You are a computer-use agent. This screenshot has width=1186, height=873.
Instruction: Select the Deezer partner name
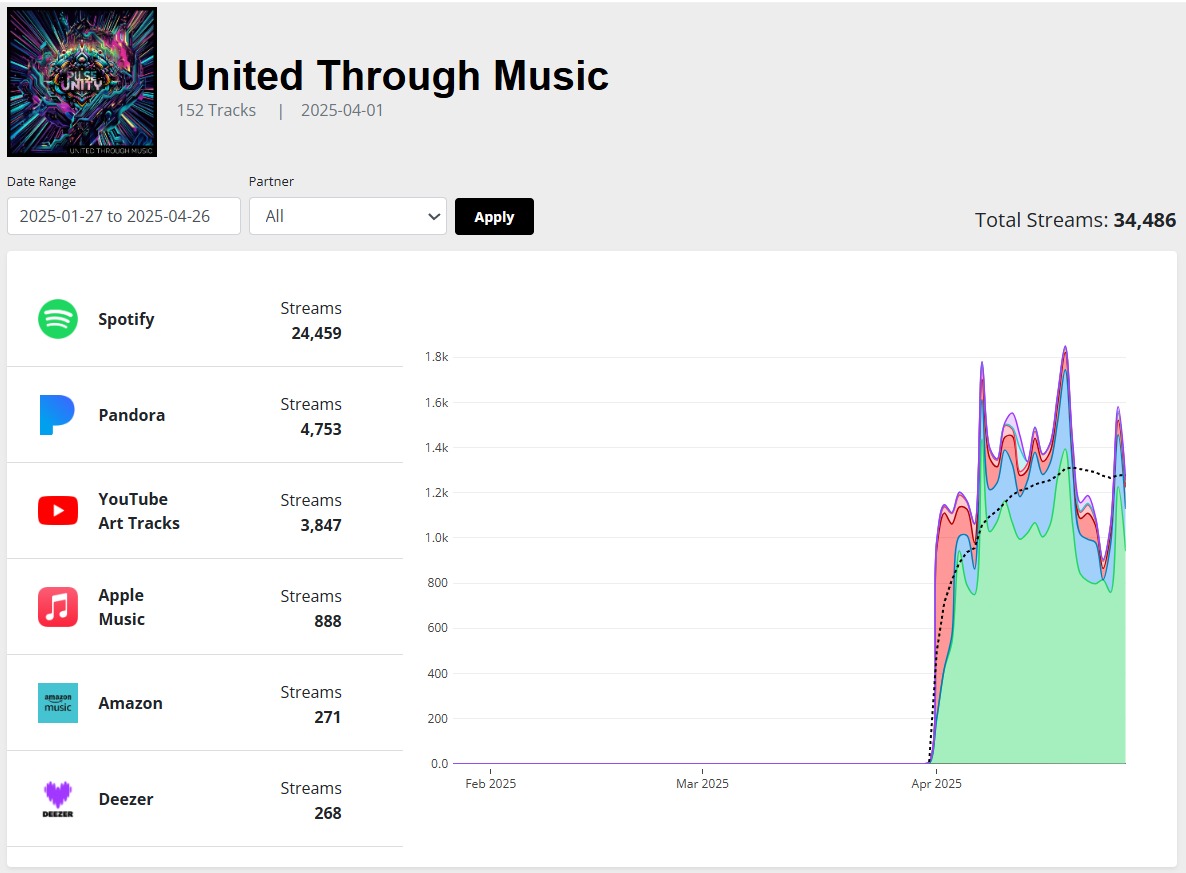(126, 800)
